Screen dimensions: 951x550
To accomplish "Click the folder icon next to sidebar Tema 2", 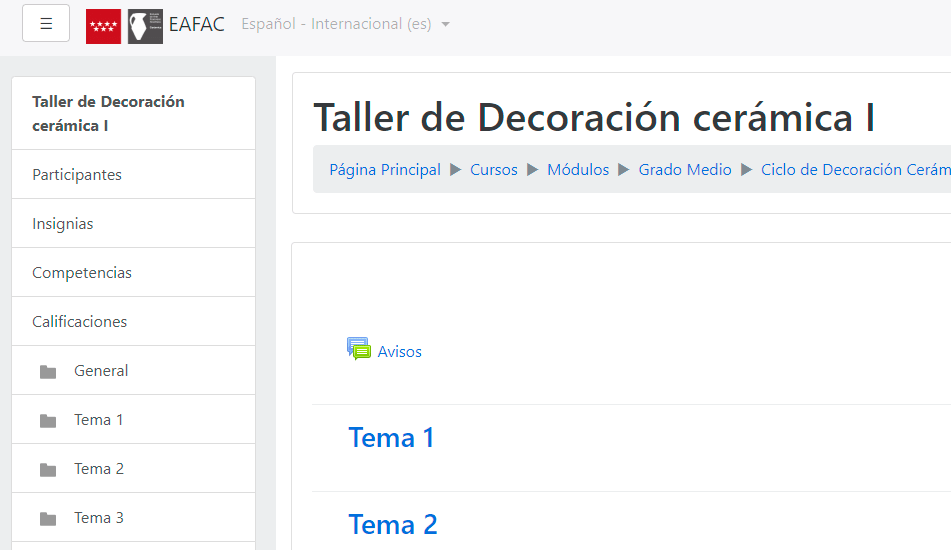I will click(48, 470).
